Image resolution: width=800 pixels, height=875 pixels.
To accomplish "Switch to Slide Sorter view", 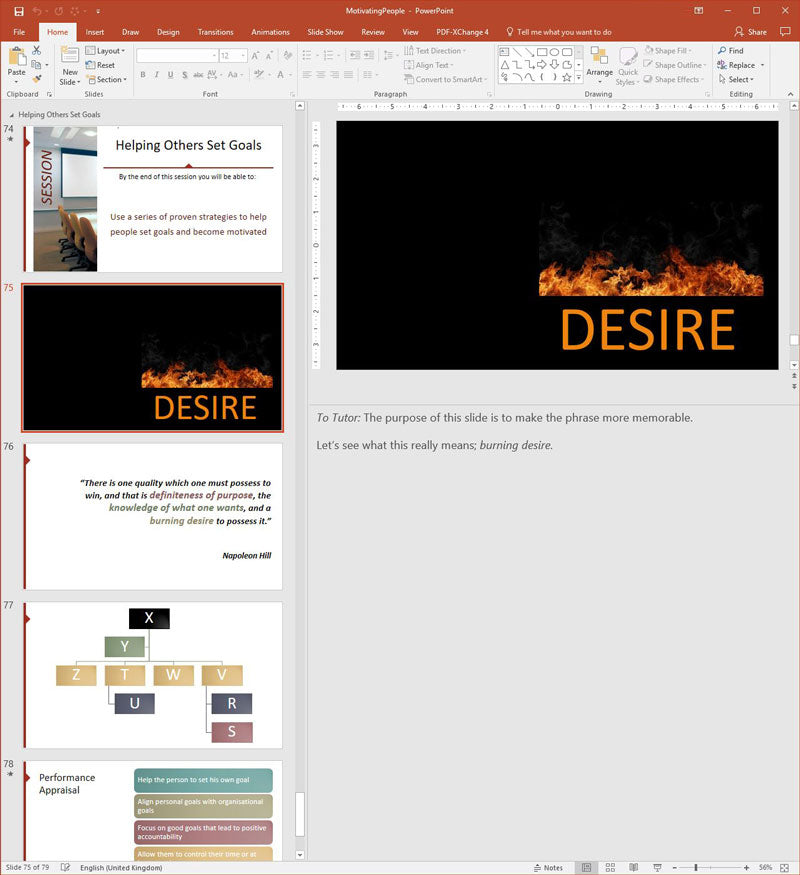I will [x=610, y=867].
